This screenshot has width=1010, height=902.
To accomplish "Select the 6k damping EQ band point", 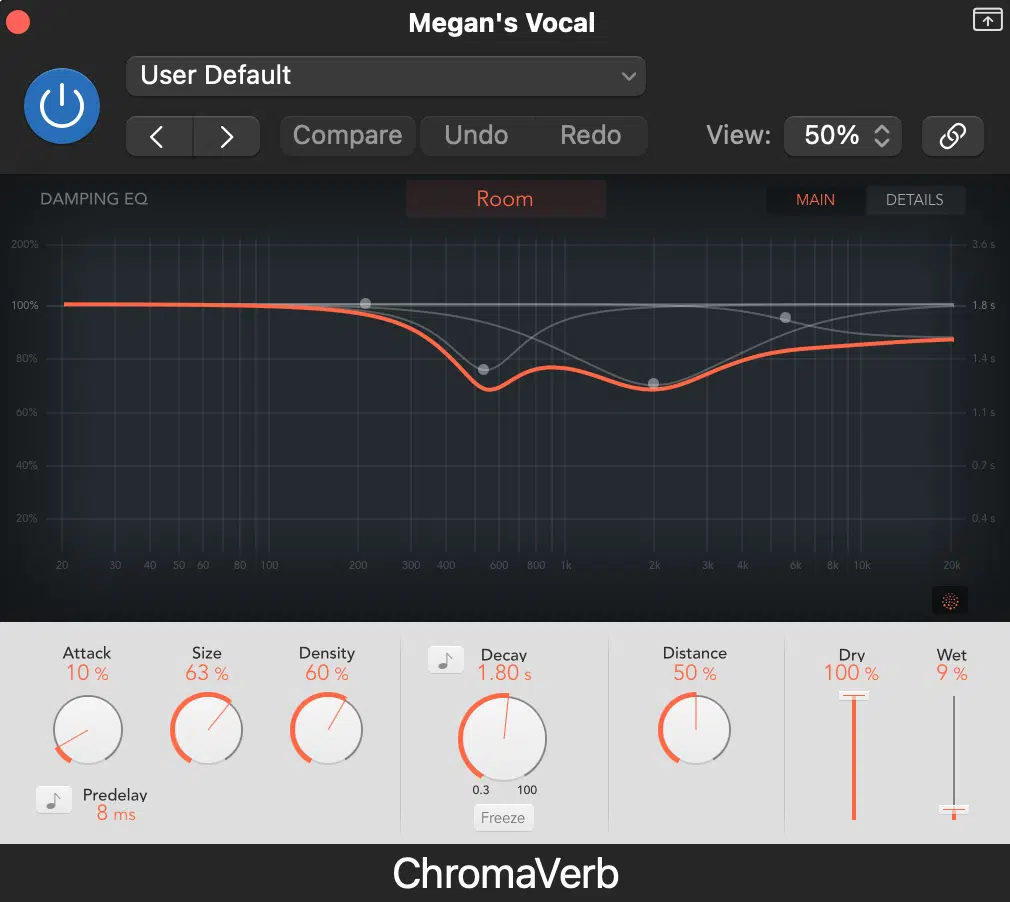I will pos(785,318).
